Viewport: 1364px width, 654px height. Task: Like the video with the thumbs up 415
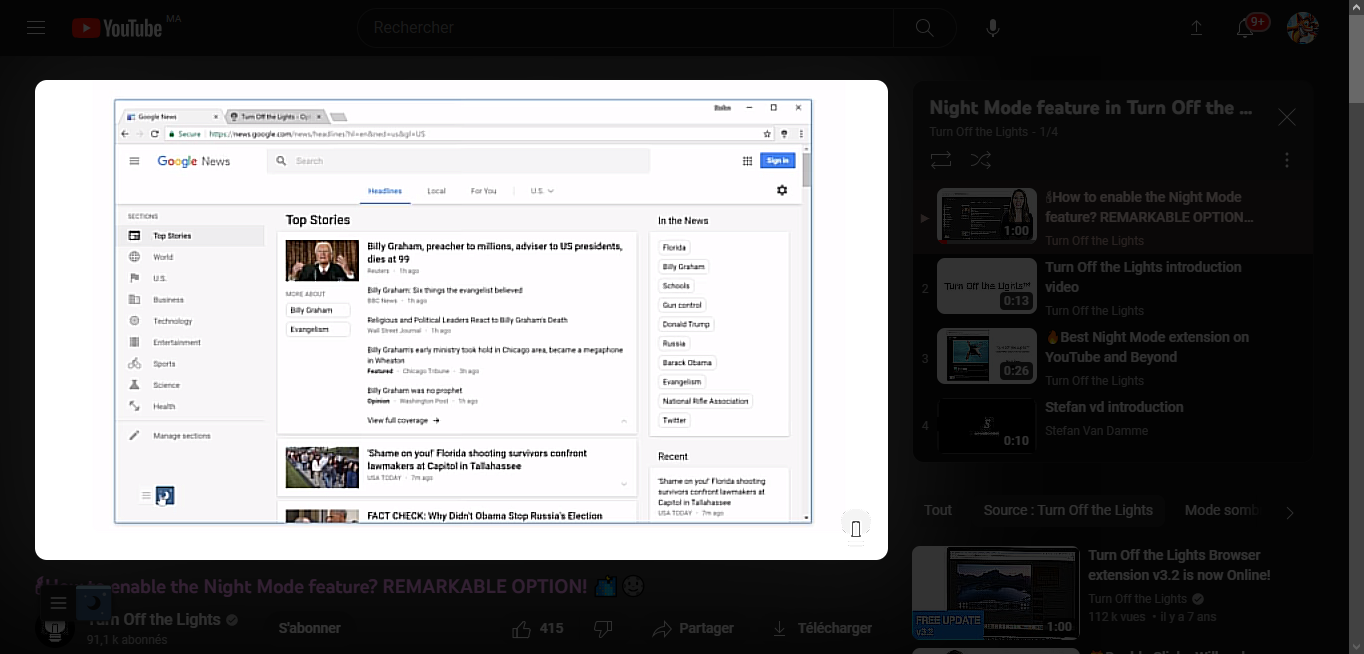tap(538, 628)
